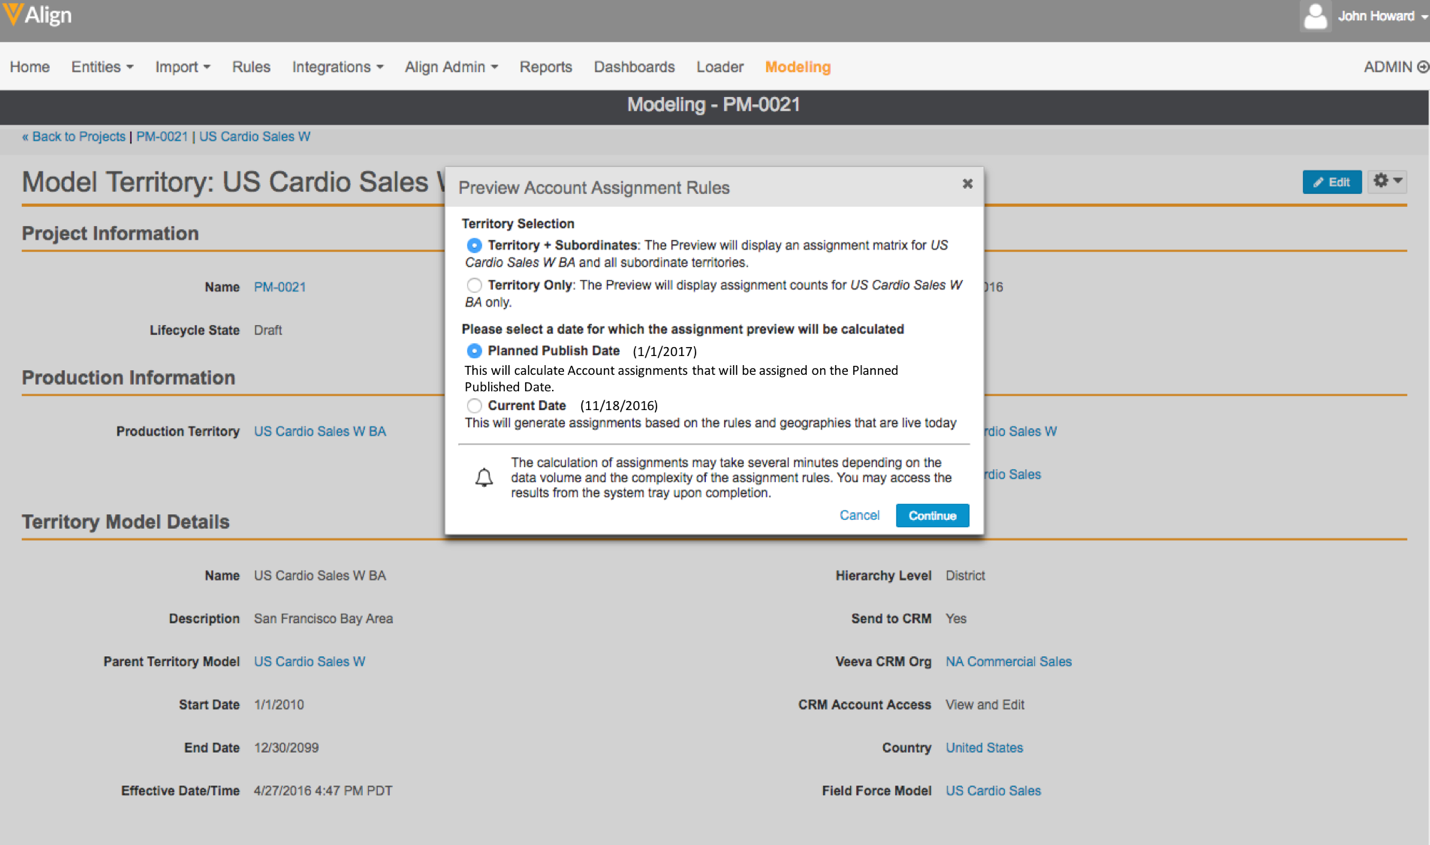Click the Veeva Align logo icon
The width and height of the screenshot is (1430, 845).
tap(13, 14)
